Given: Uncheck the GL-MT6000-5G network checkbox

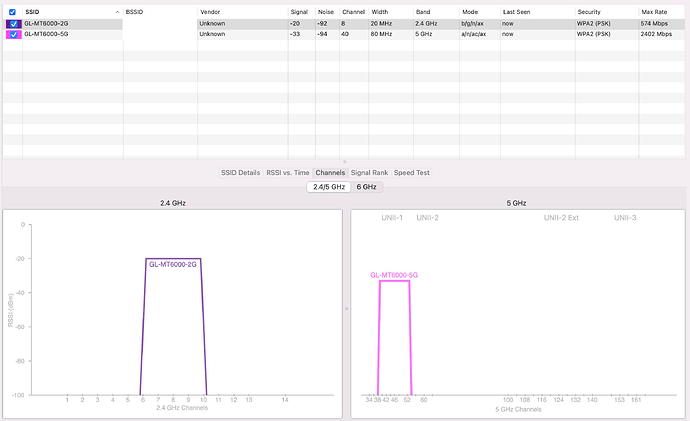Looking at the screenshot, I should click(x=14, y=34).
